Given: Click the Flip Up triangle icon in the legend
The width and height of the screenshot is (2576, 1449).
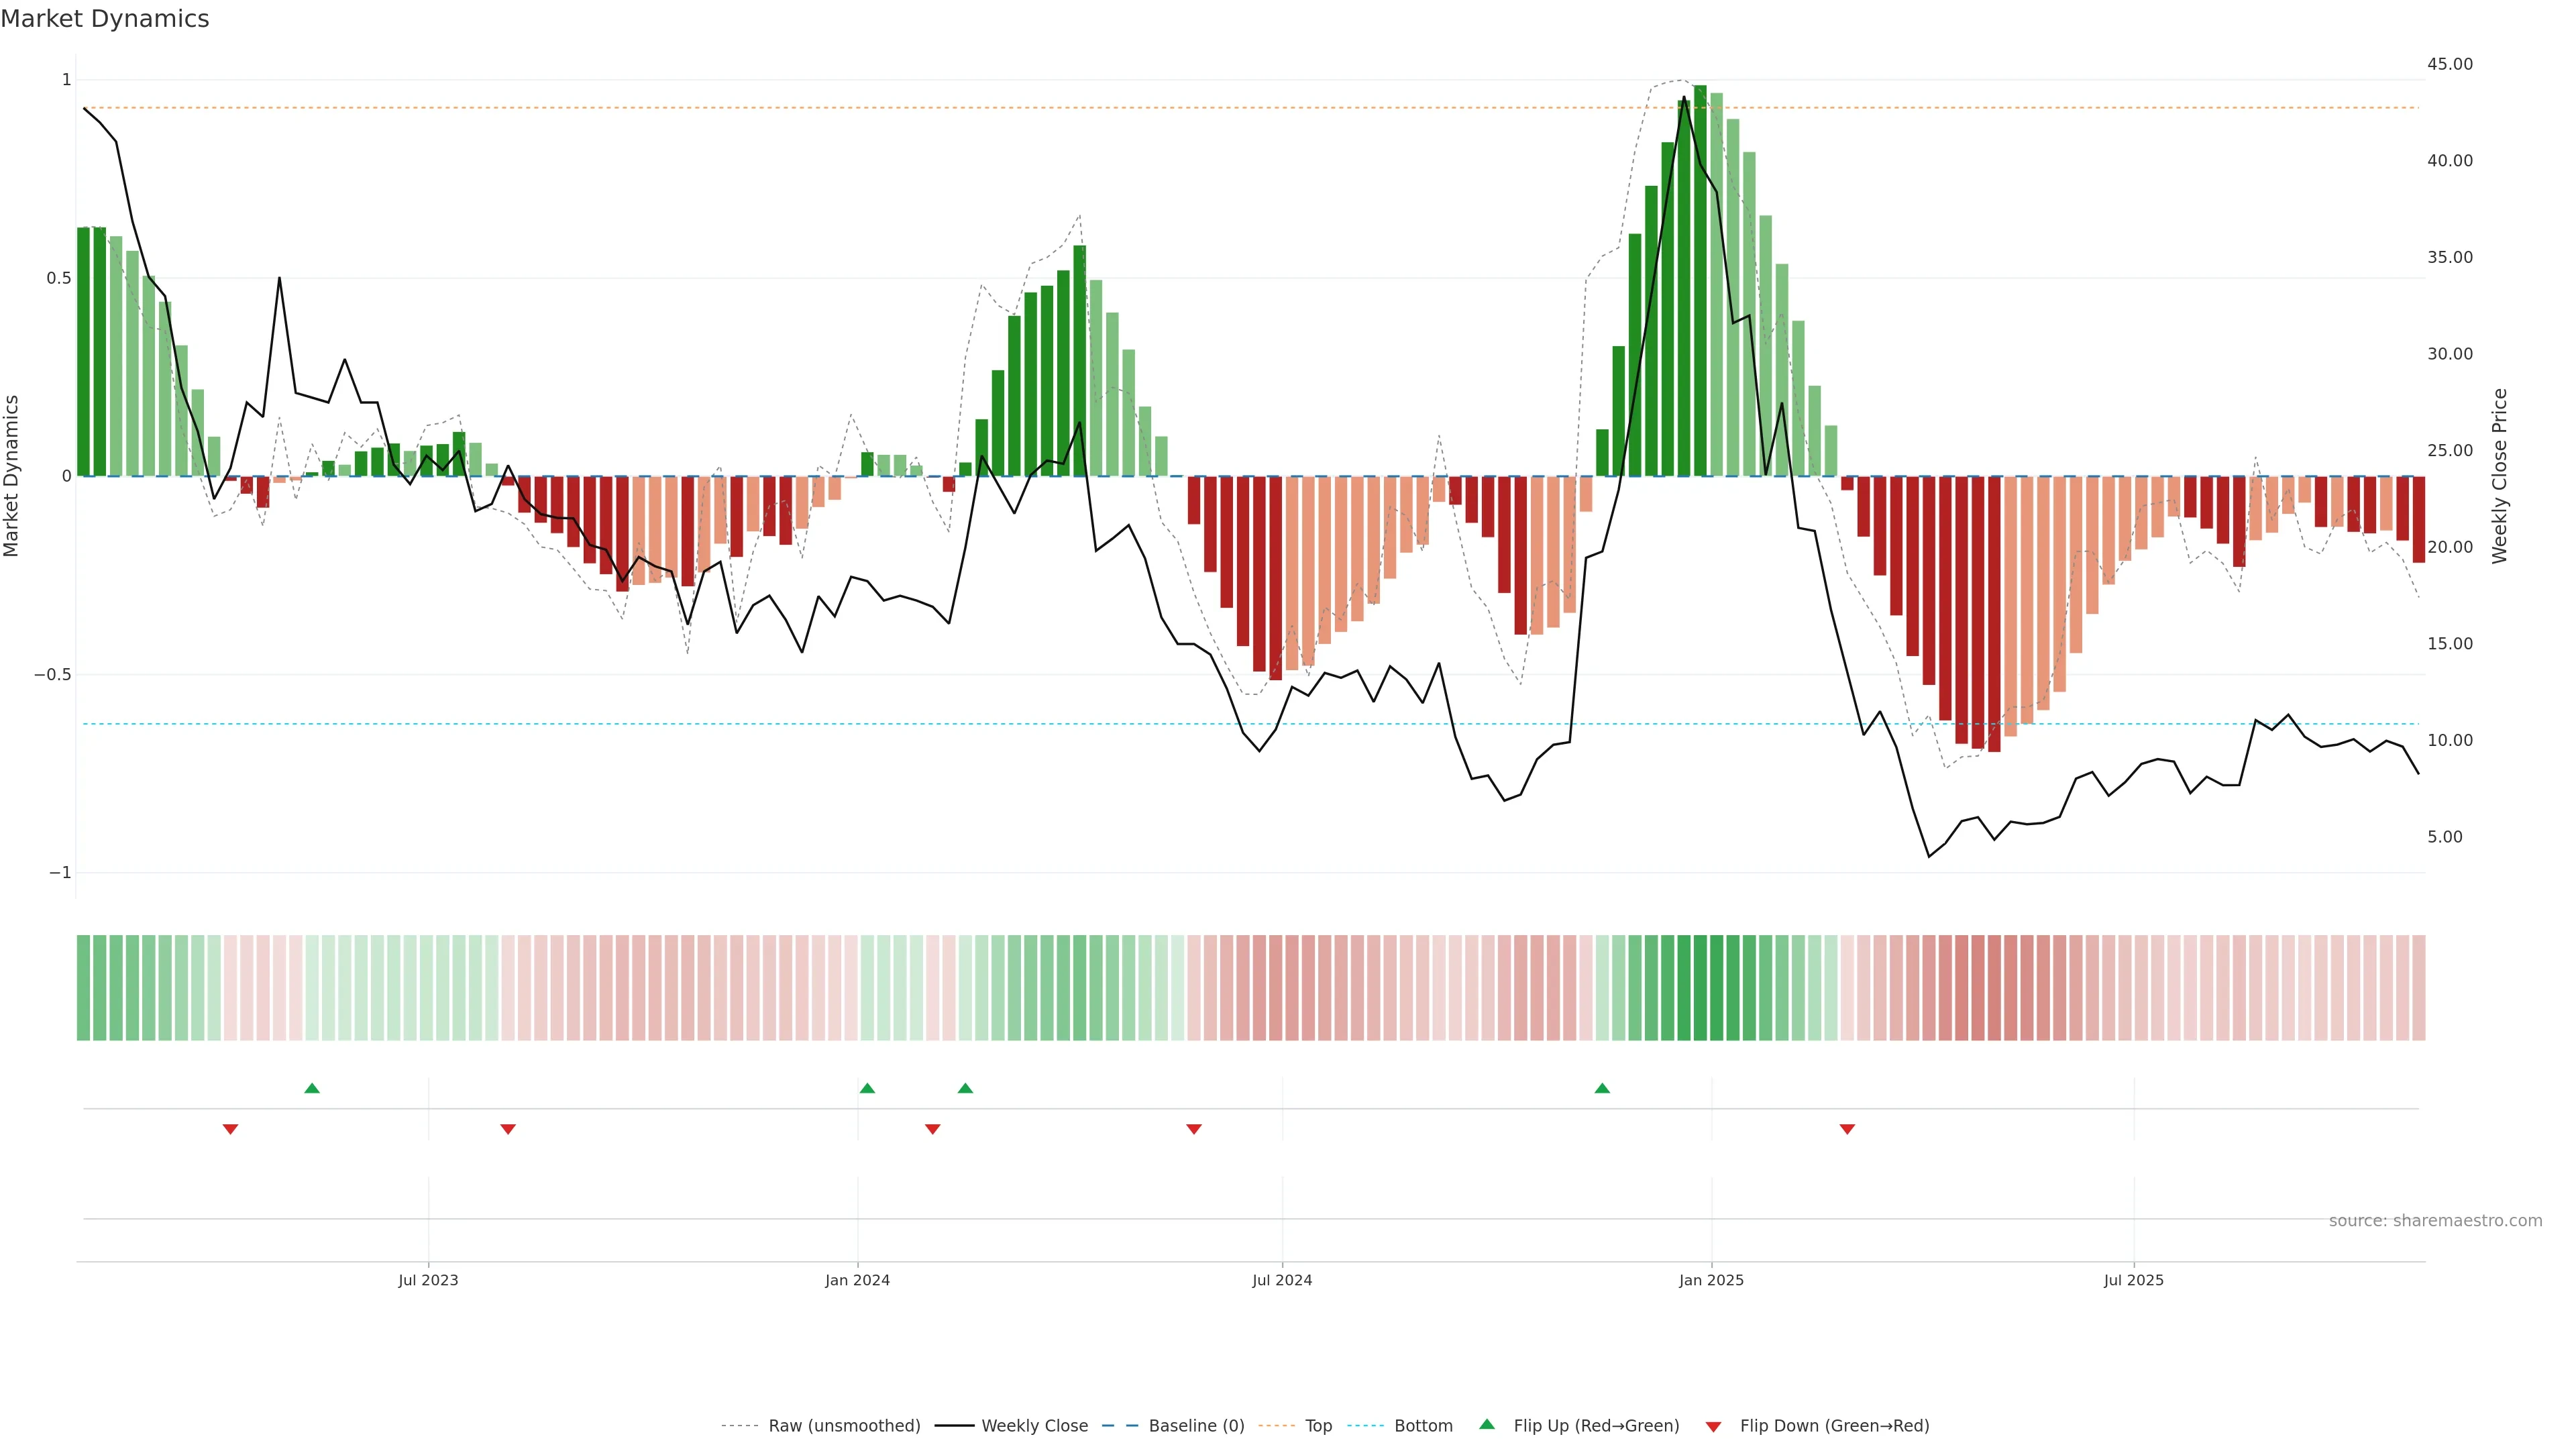Looking at the screenshot, I should (x=1487, y=1424).
